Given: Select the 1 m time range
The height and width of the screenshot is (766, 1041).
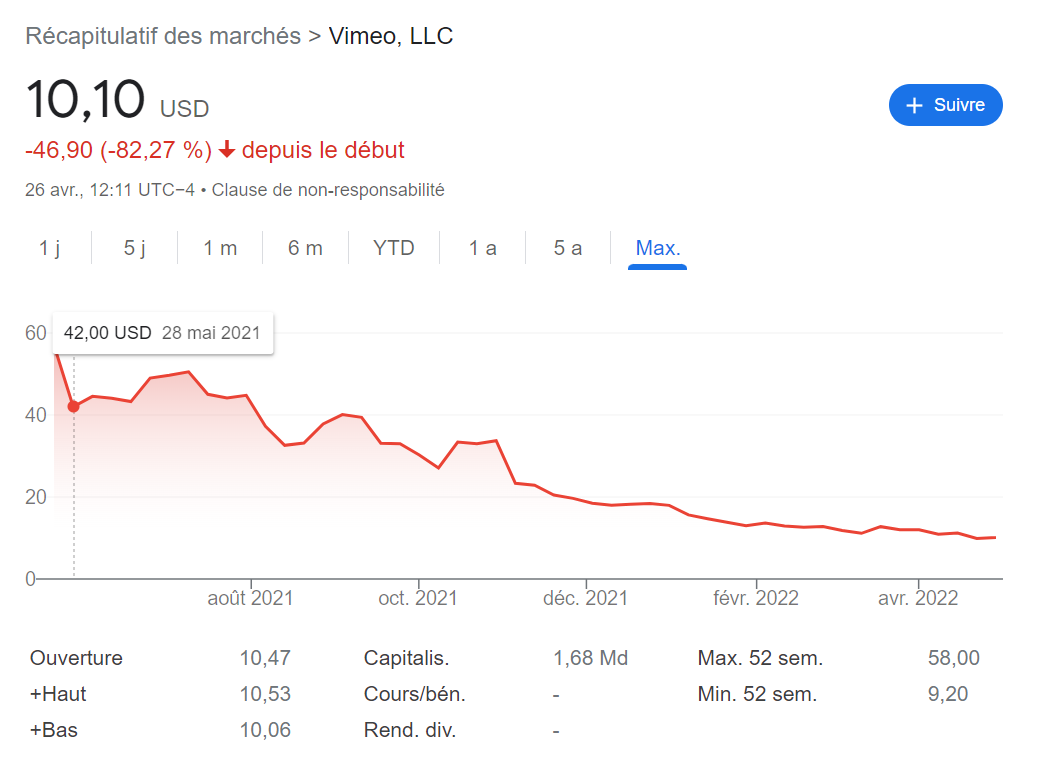Looking at the screenshot, I should 220,248.
